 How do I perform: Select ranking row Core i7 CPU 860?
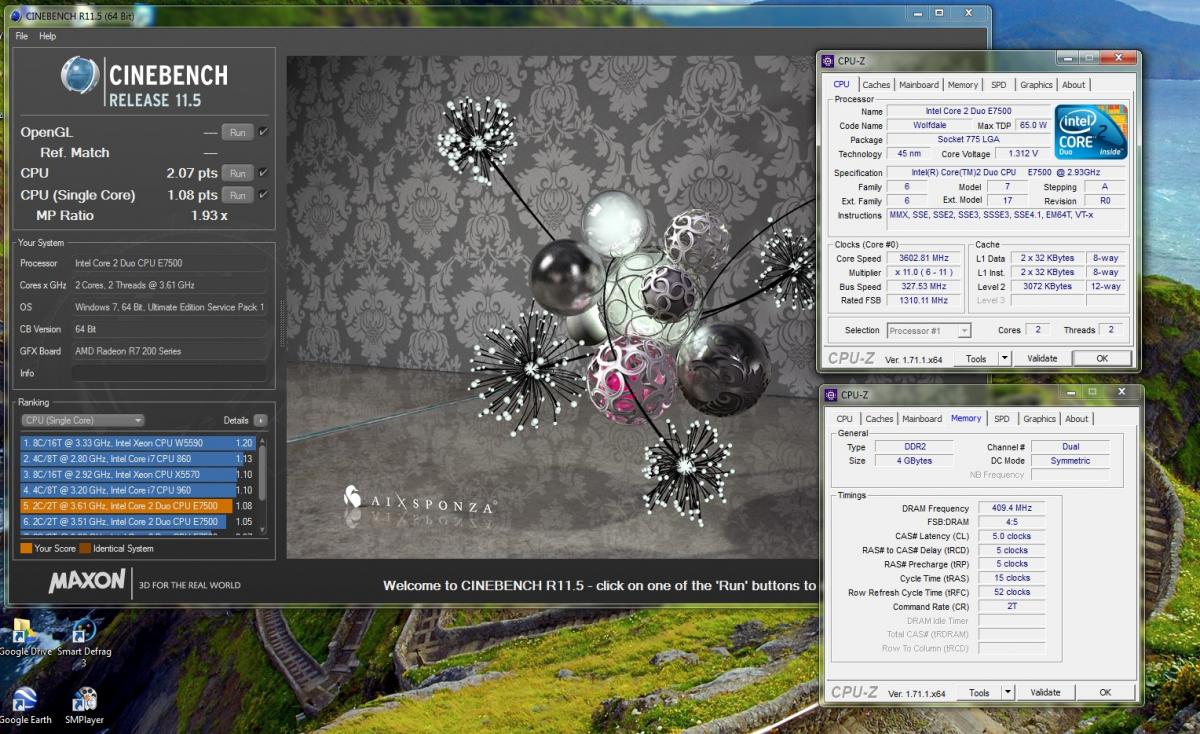coord(137,458)
